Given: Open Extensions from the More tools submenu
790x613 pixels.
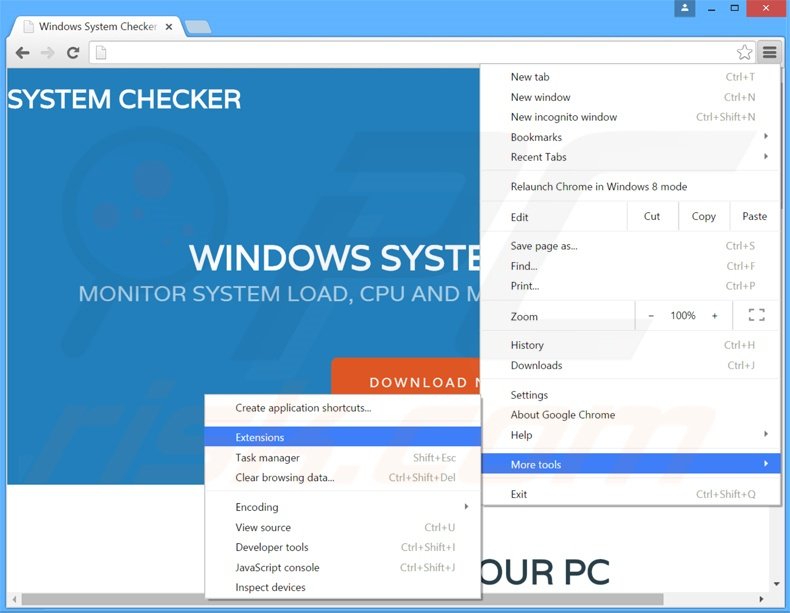Looking at the screenshot, I should point(343,437).
